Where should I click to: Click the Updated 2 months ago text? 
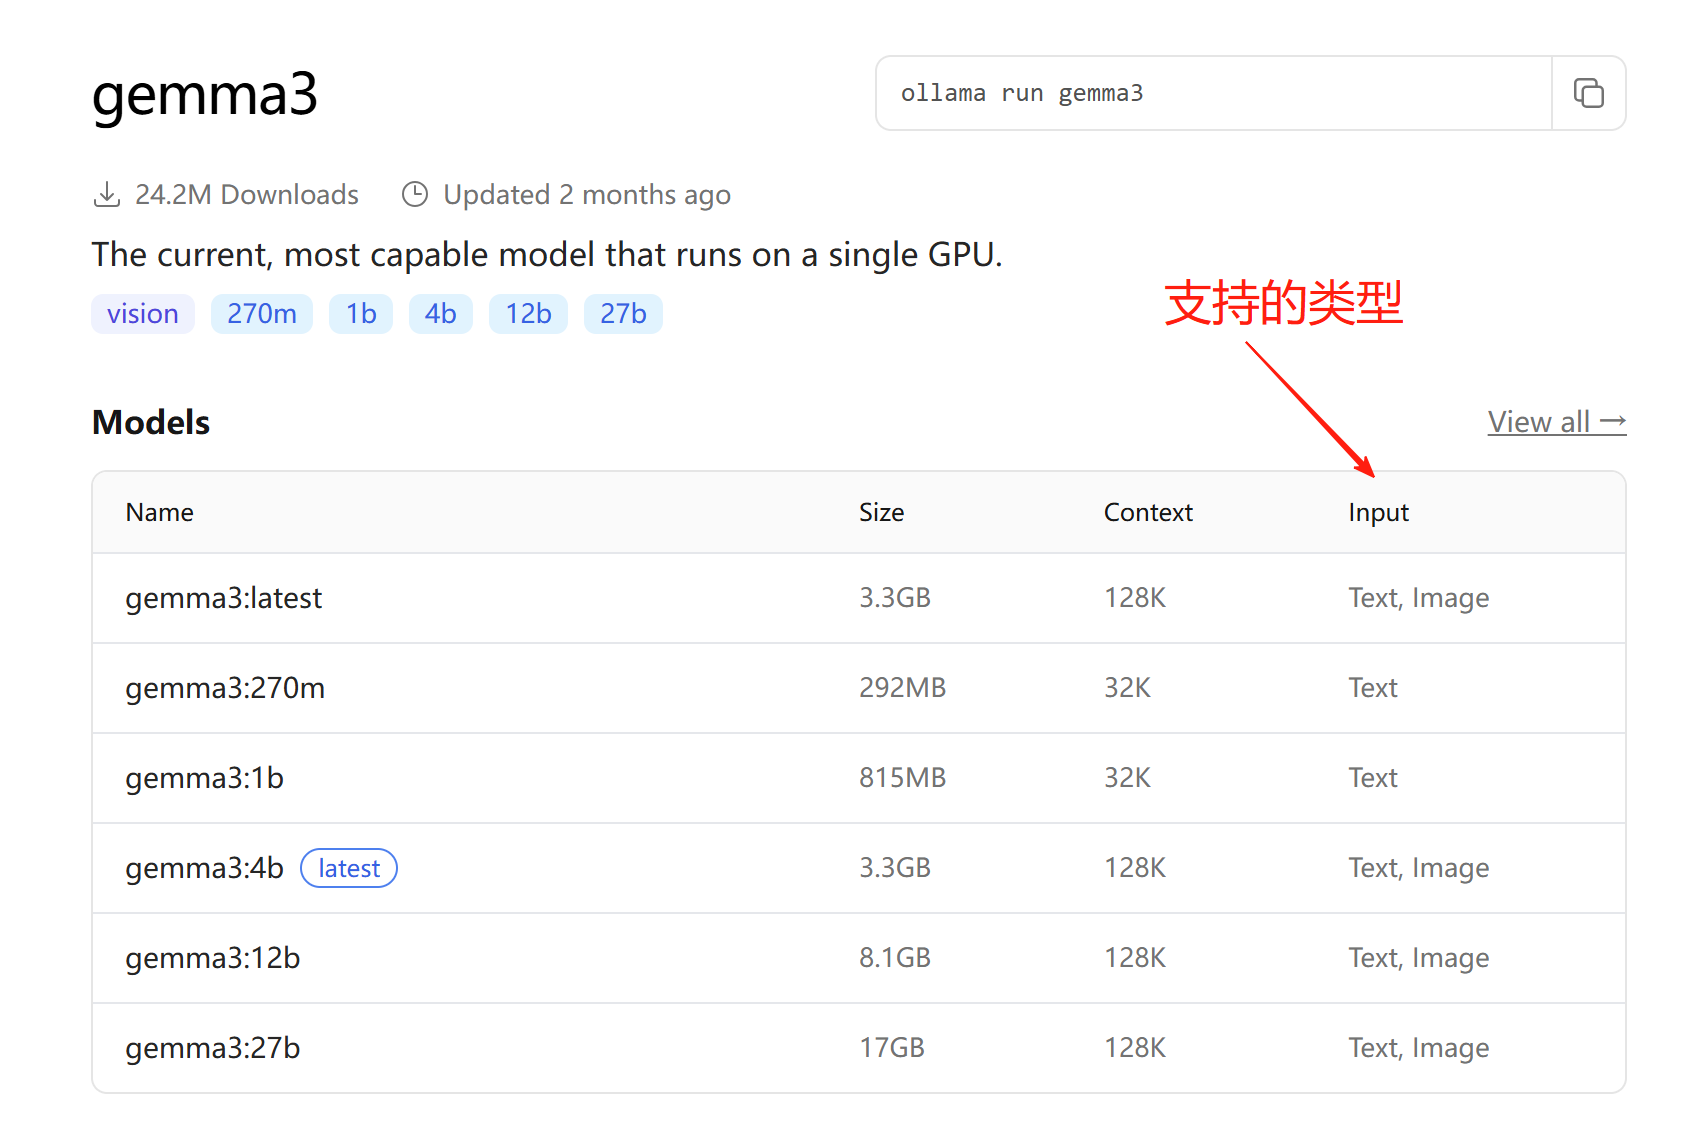coord(587,194)
